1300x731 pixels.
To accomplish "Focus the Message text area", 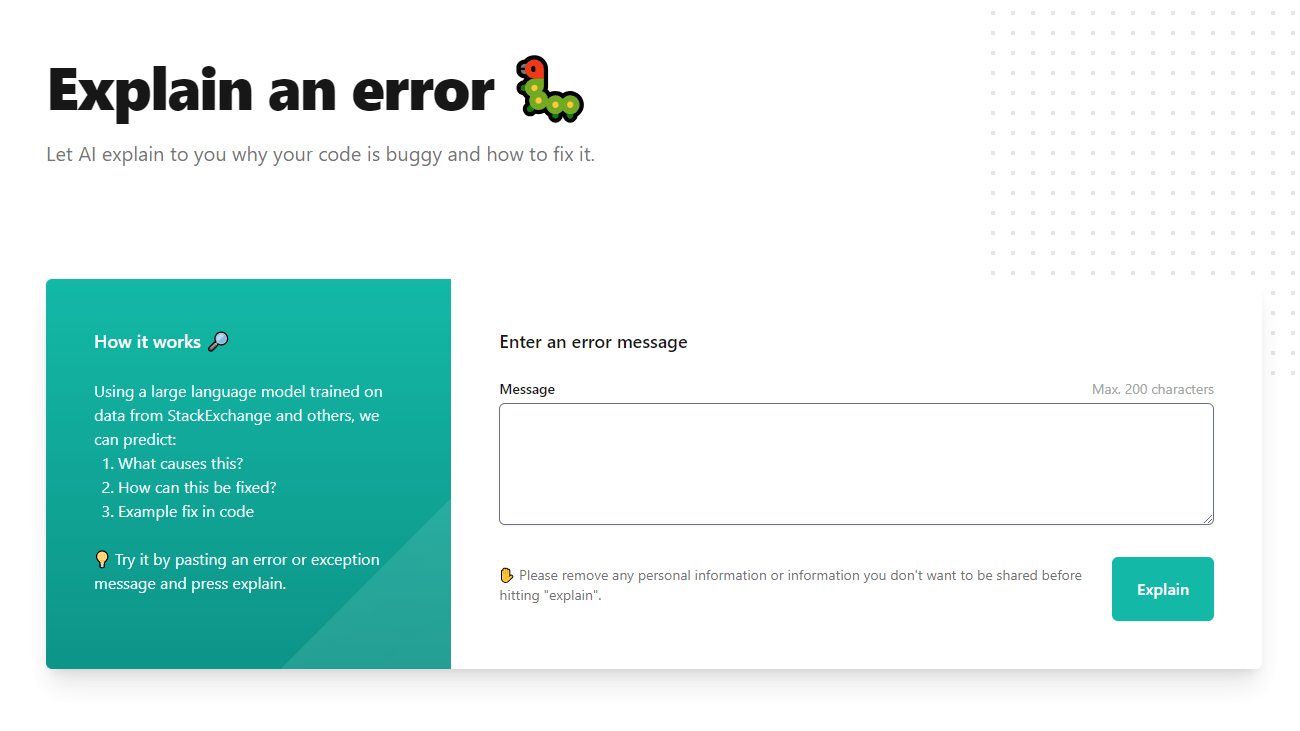I will point(856,464).
